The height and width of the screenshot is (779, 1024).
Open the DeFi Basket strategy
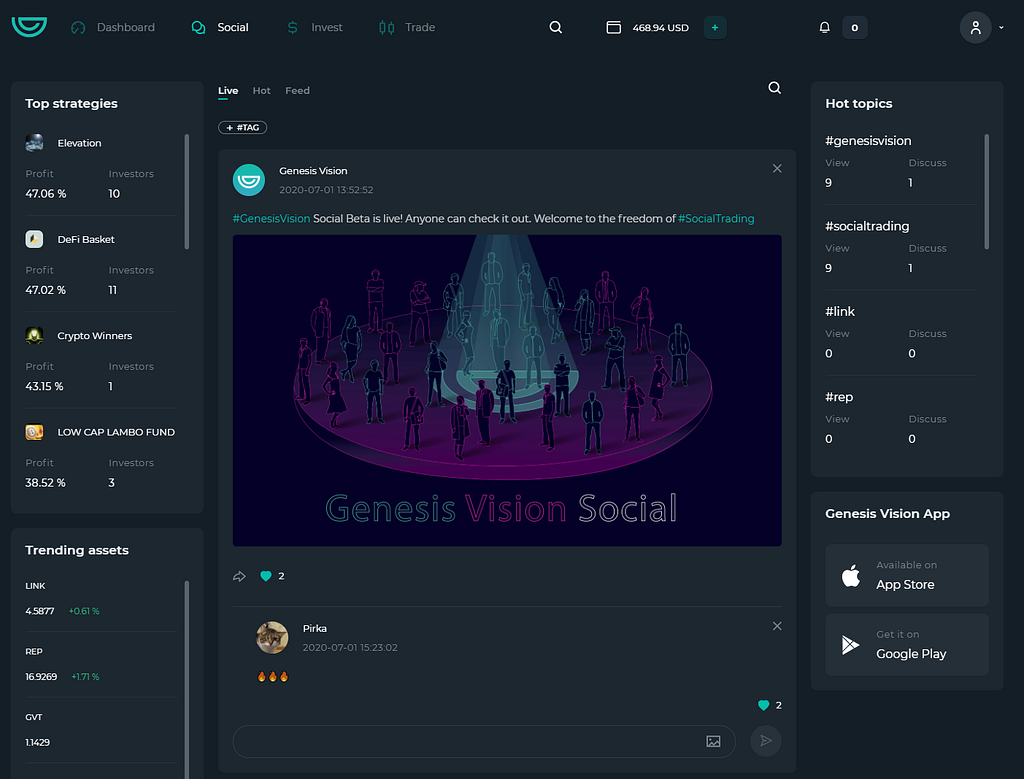pyautogui.click(x=86, y=240)
